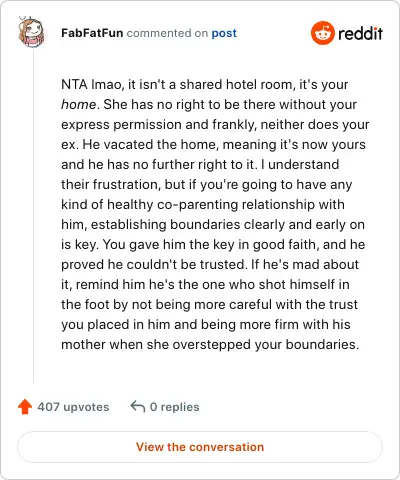Screen dimensions: 400x480
Task: Click the orange upvote arrow icon
Action: [x=25, y=407]
